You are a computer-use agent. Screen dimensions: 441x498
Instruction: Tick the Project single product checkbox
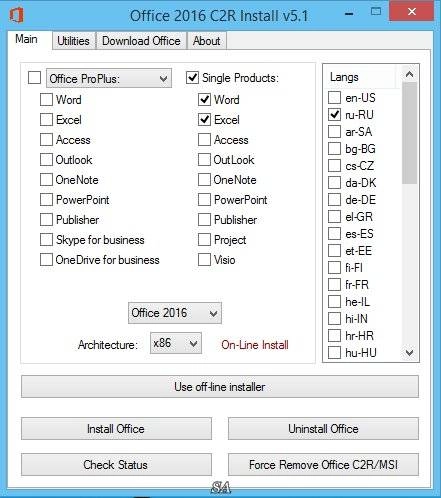click(x=204, y=240)
